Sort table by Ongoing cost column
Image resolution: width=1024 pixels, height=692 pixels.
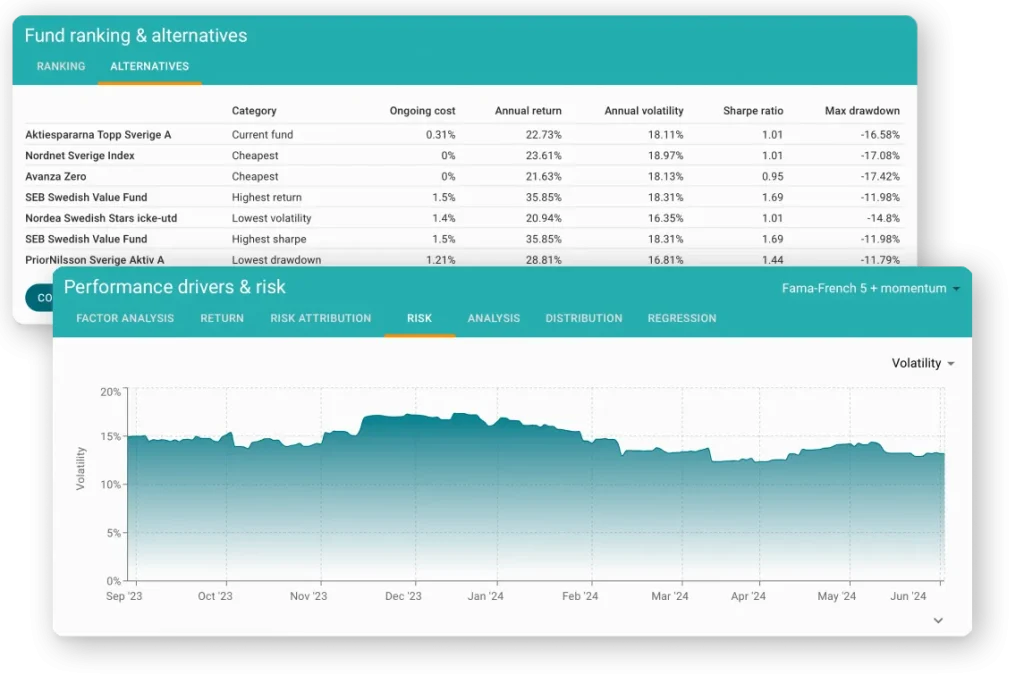422,111
